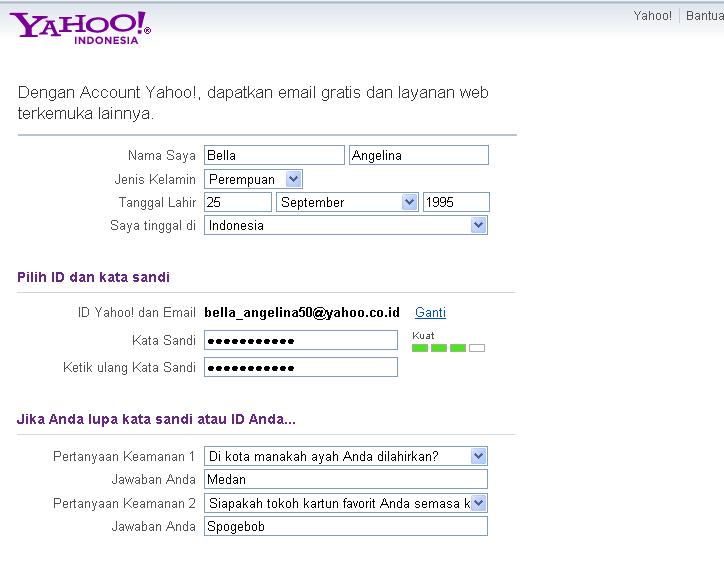Viewport: 724px width, 576px height.
Task: Open the Yahoo! link in header
Action: pyautogui.click(x=652, y=16)
